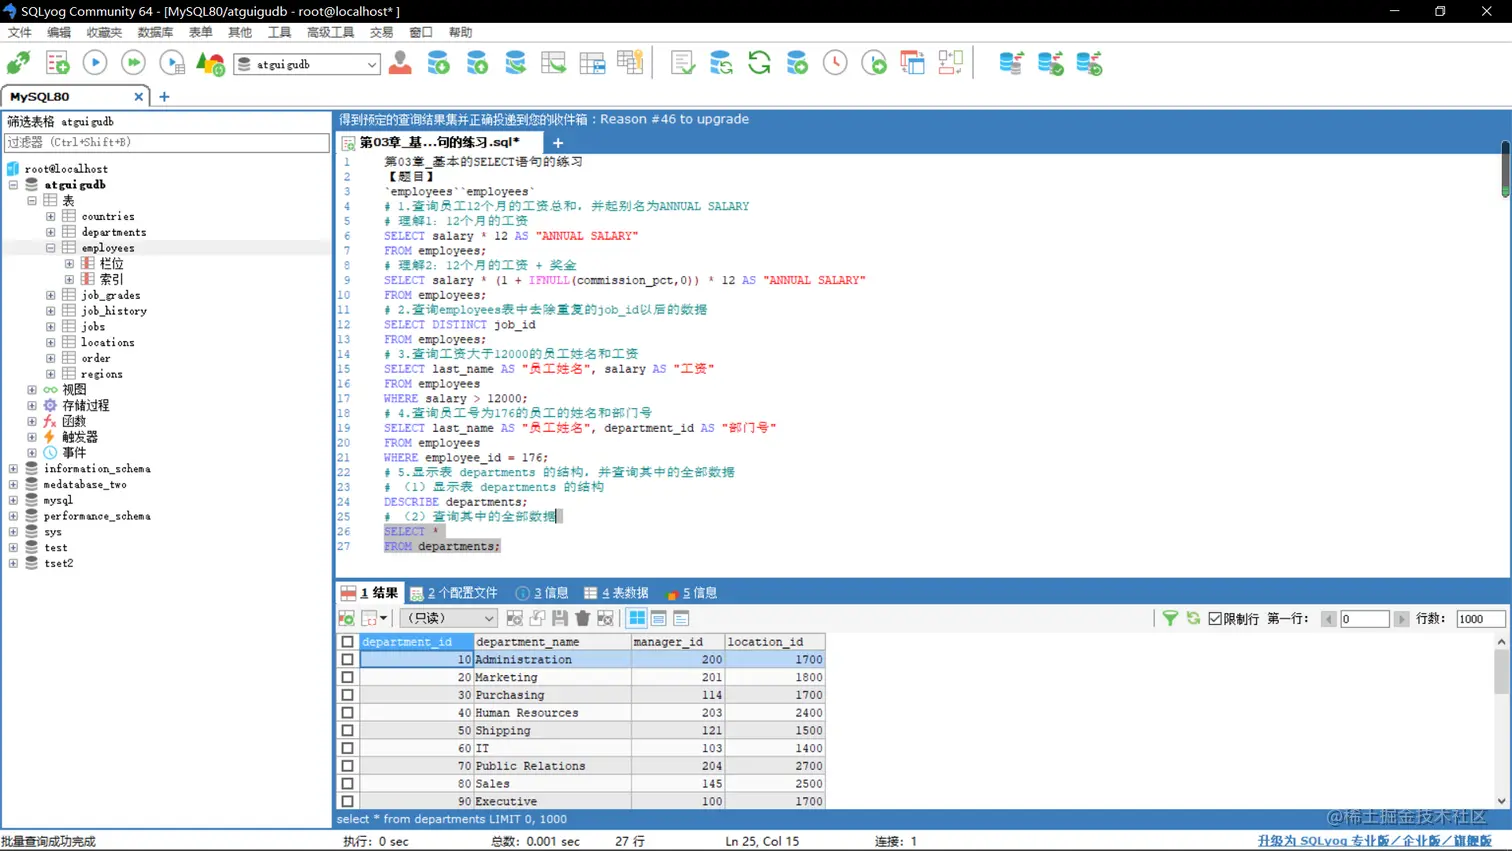Add a new query tab with plus button
Image resolution: width=1512 pixels, height=851 pixels.
(x=558, y=143)
